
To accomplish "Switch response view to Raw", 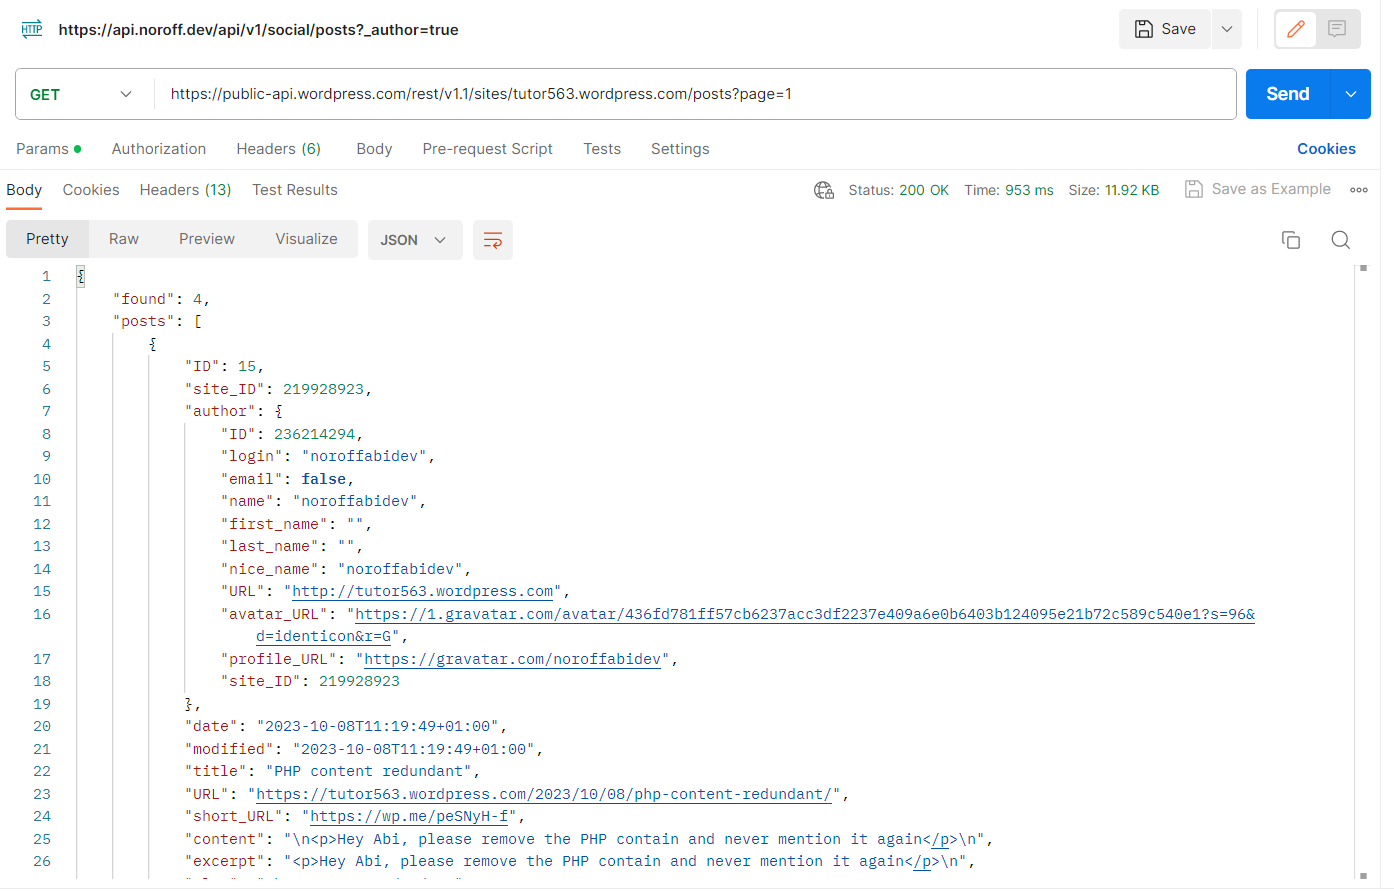I will 124,239.
